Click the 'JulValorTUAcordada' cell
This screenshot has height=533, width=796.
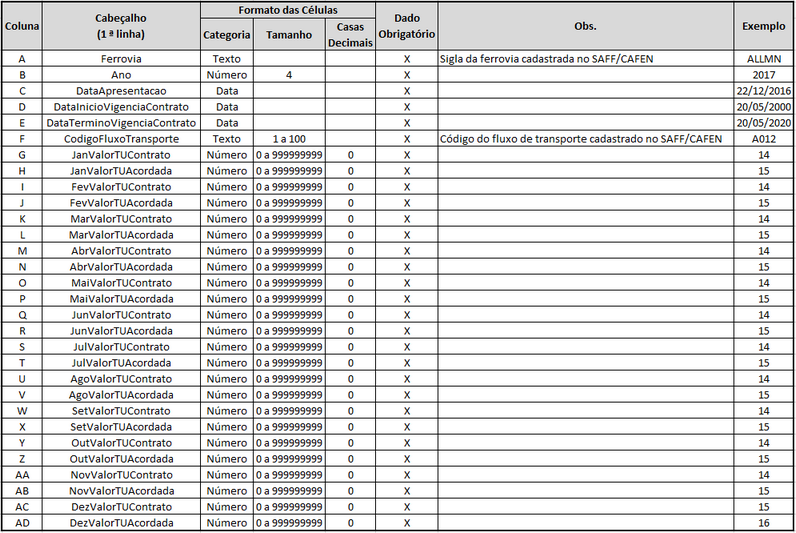[121, 363]
